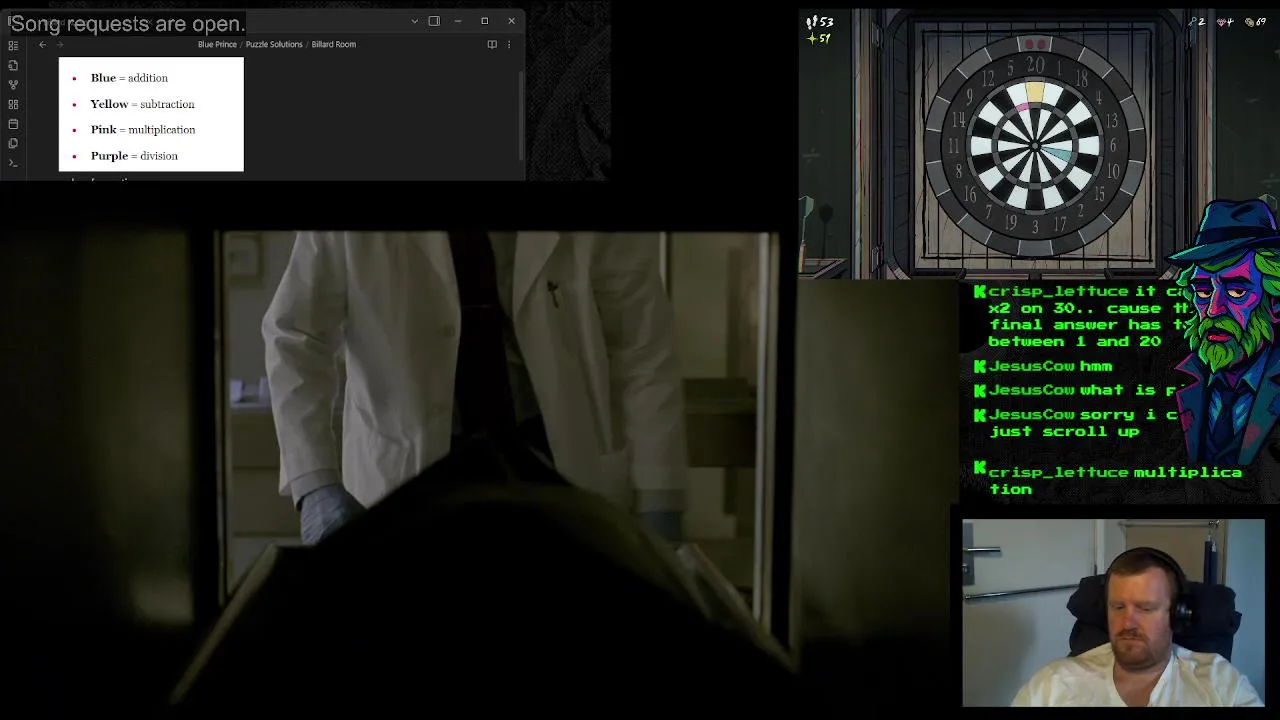Image resolution: width=1280 pixels, height=720 pixels.
Task: Minimize the notes app window
Action: pos(458,21)
